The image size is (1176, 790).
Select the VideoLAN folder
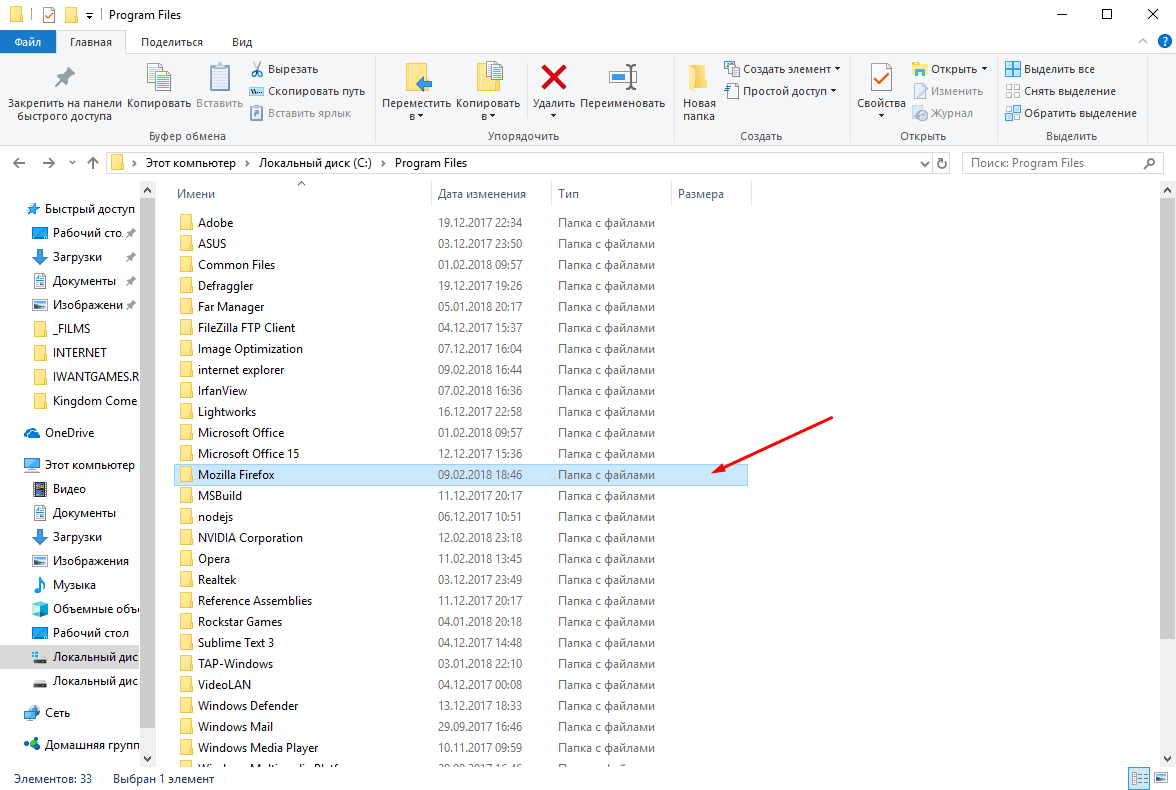coord(460,685)
